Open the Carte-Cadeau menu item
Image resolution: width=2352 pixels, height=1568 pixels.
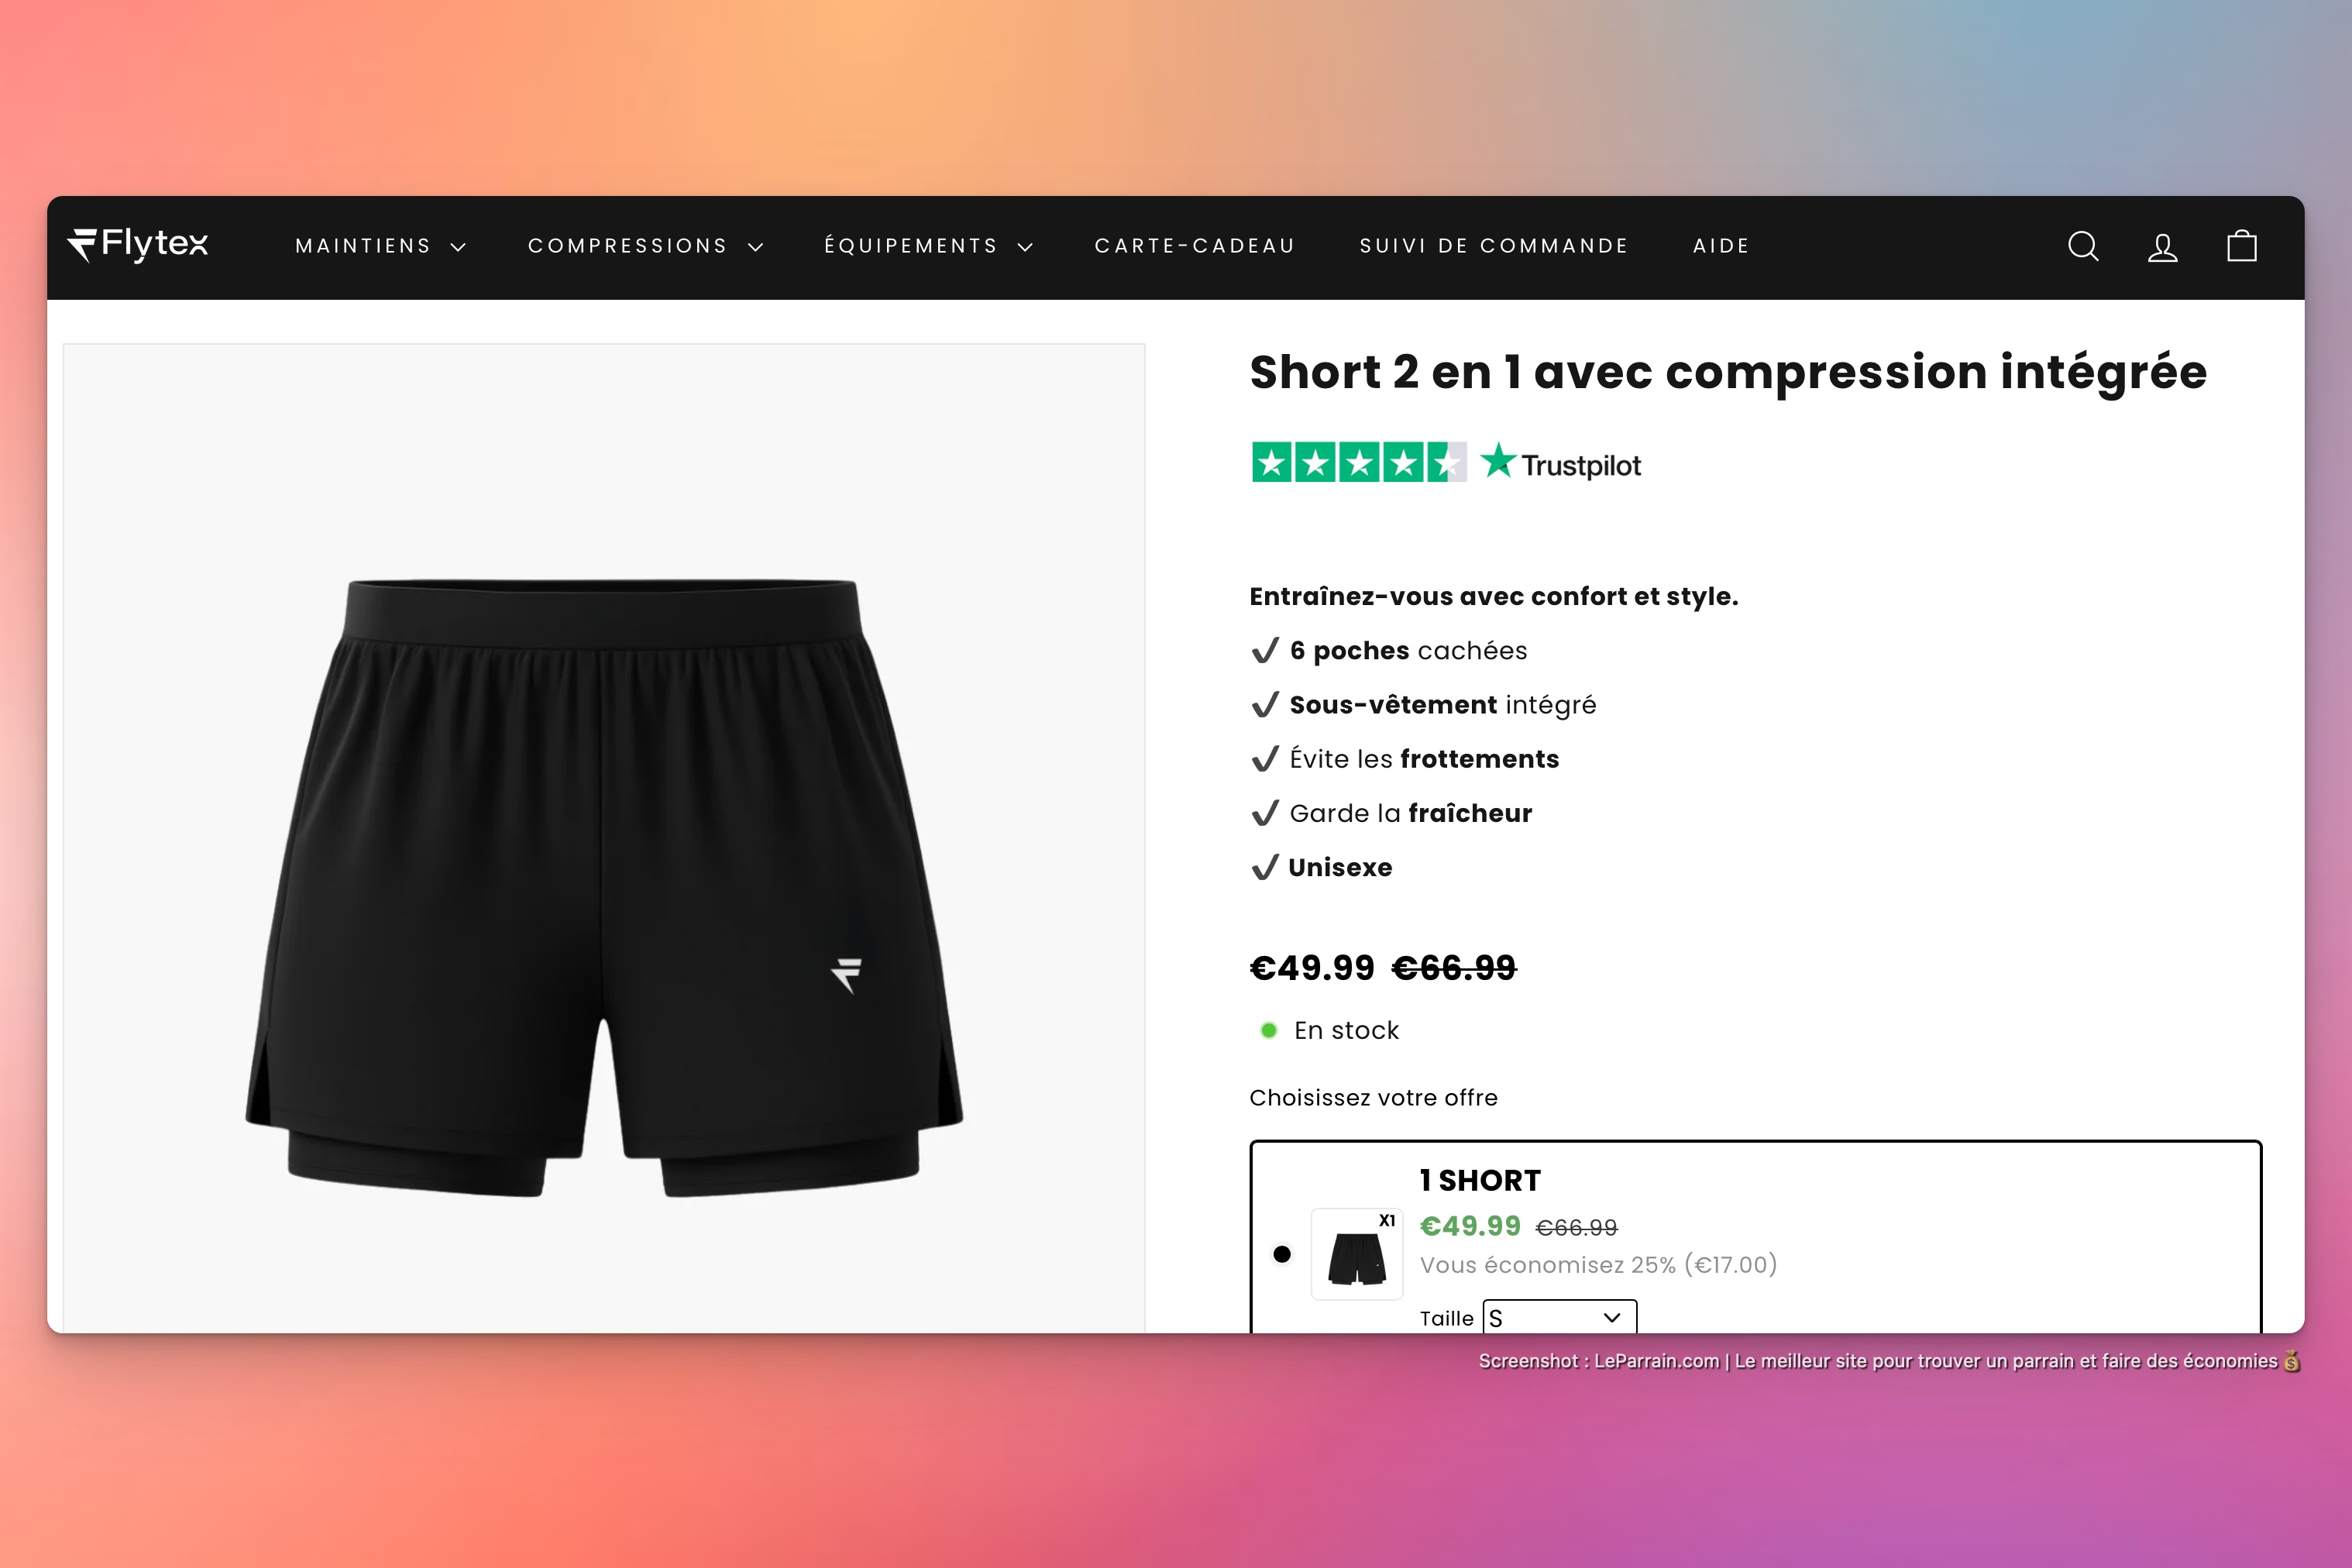coord(1195,246)
